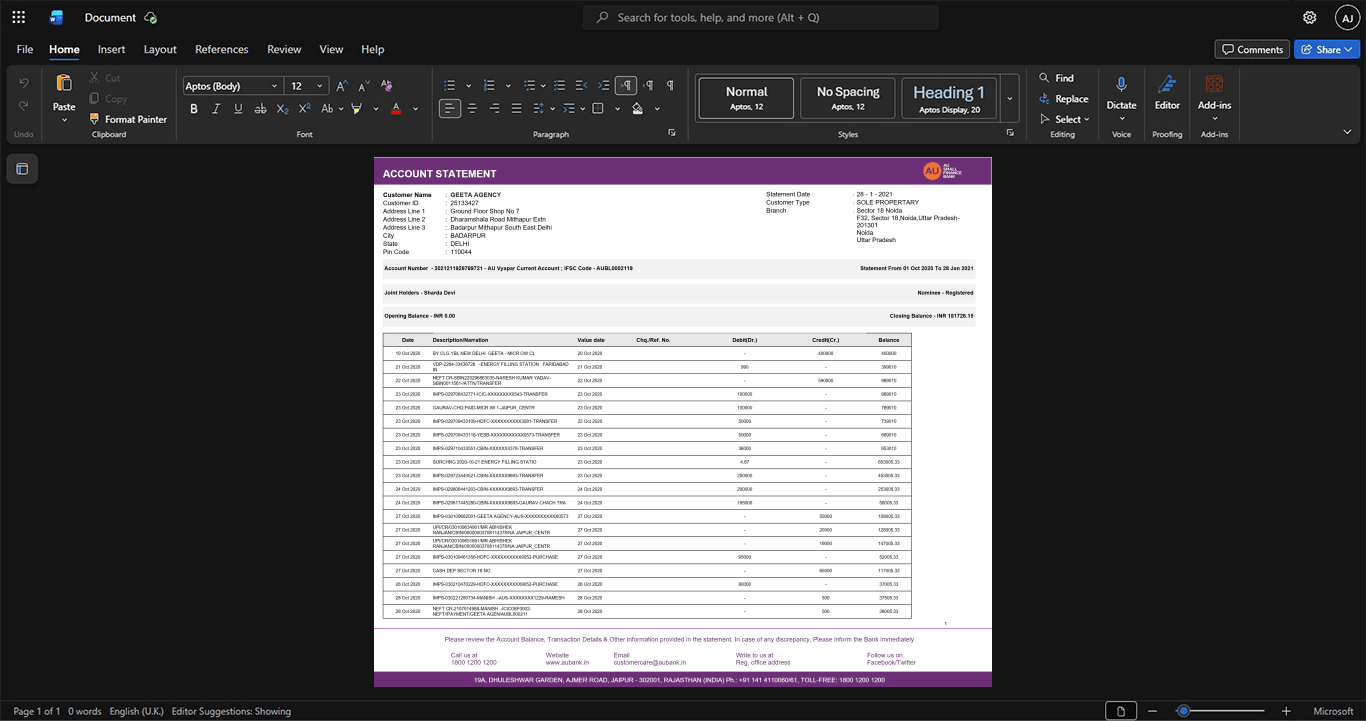
Task: Toggle Italic formatting
Action: pyautogui.click(x=216, y=108)
